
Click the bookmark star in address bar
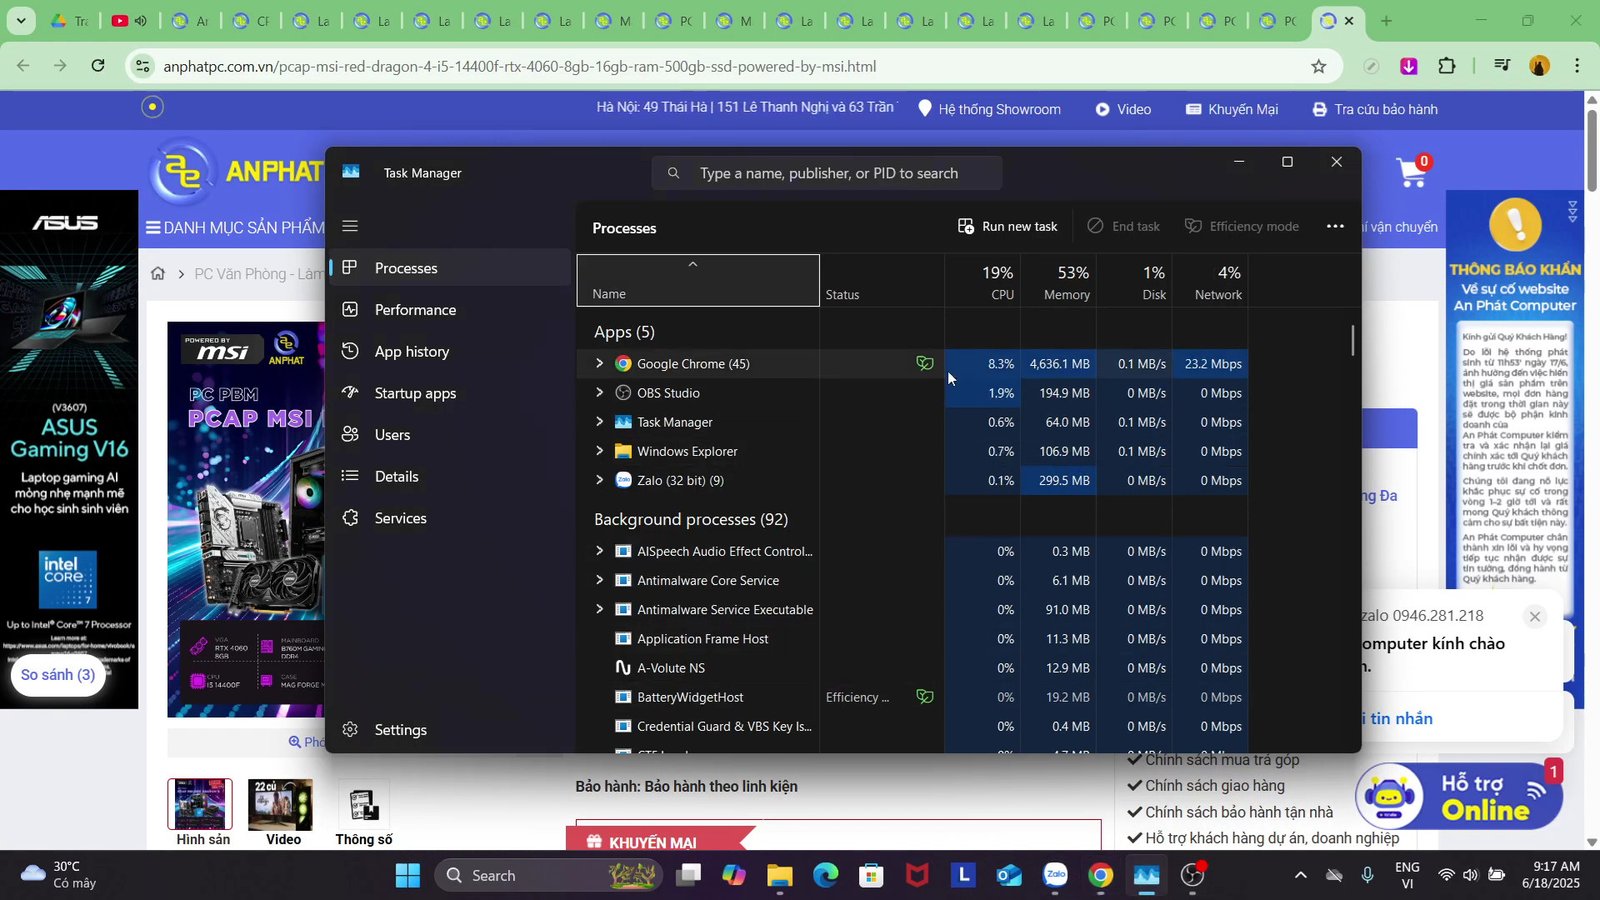1318,67
